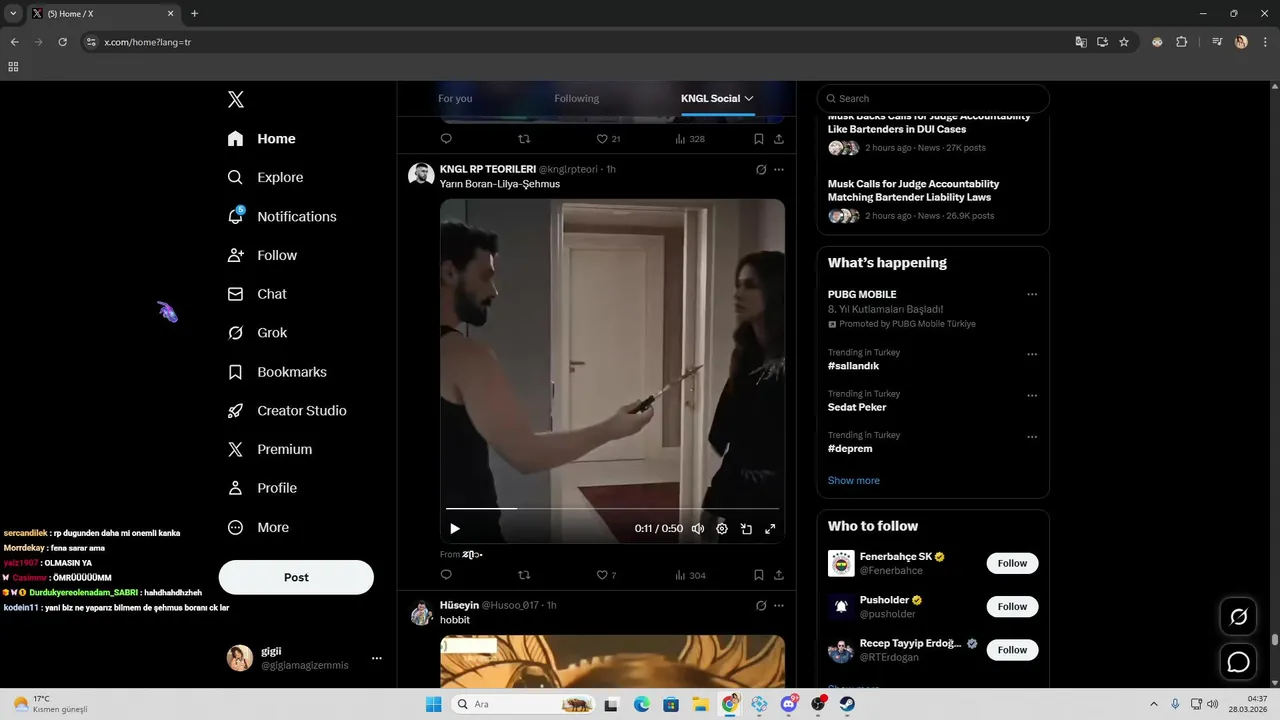Viewport: 1280px width, 720px height.
Task: Bookmark the KNGL RP TEORILERI post
Action: (x=759, y=575)
